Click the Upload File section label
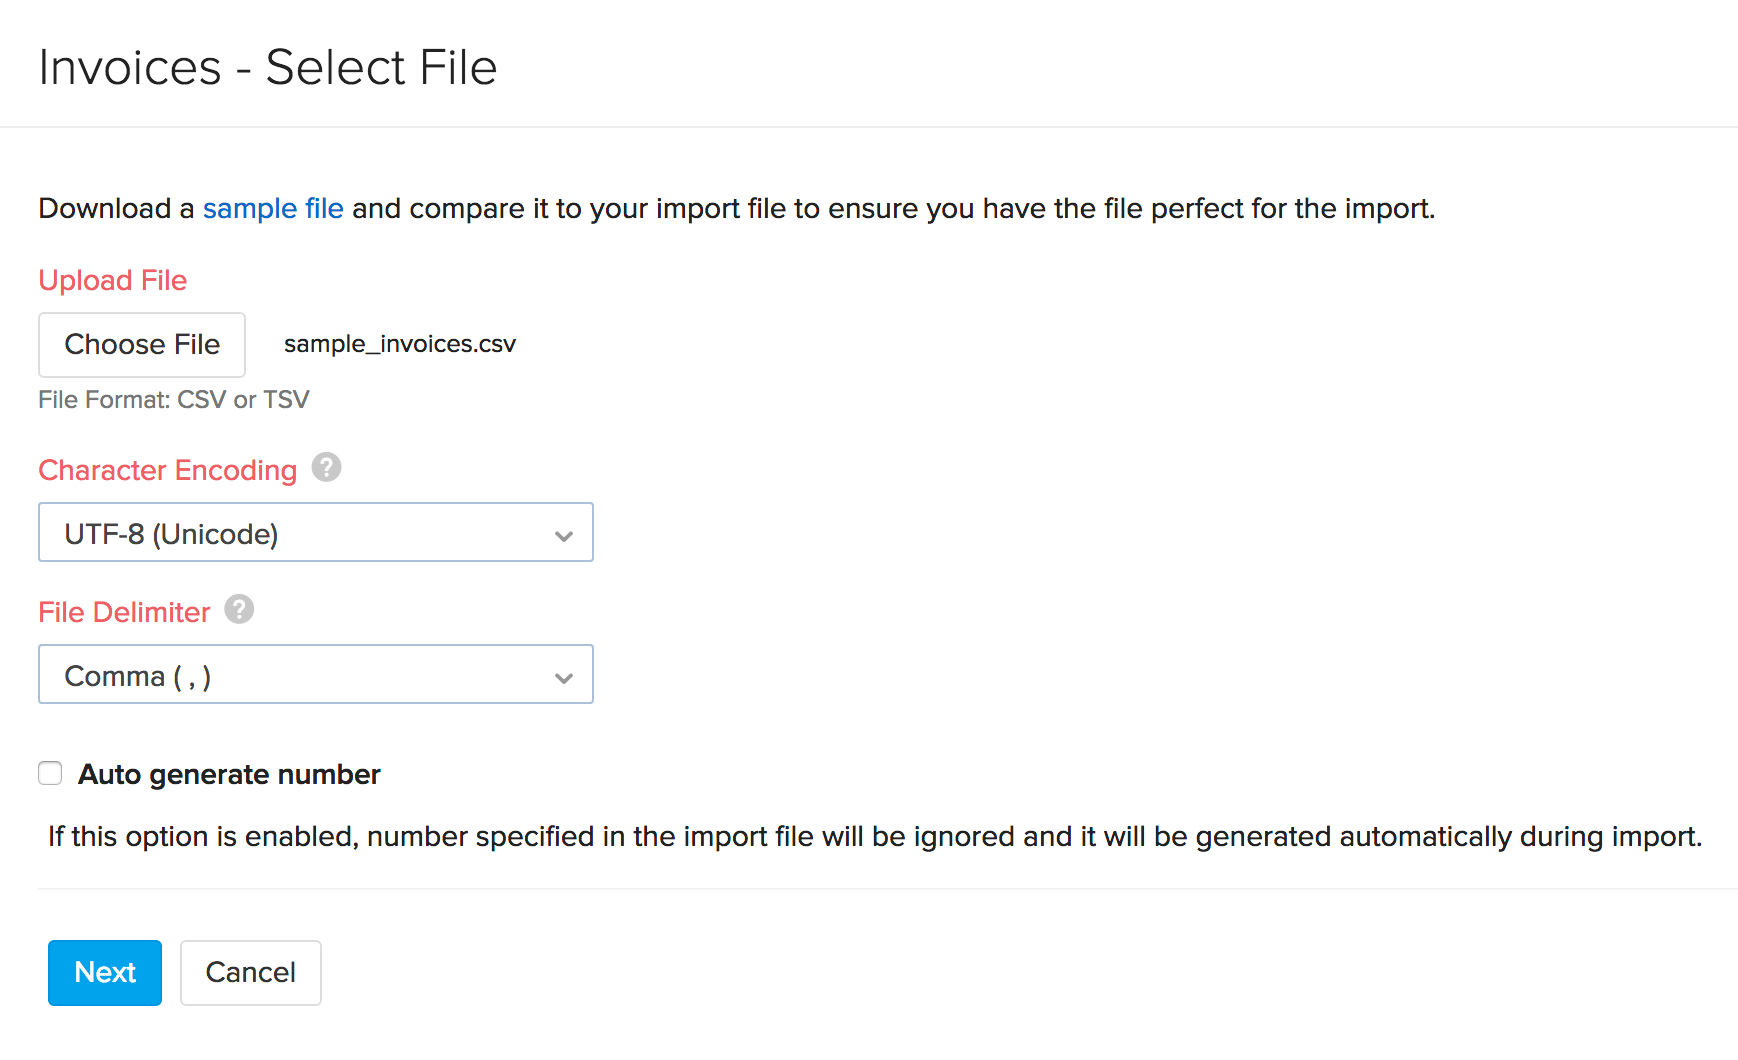This screenshot has height=1060, width=1738. point(112,280)
